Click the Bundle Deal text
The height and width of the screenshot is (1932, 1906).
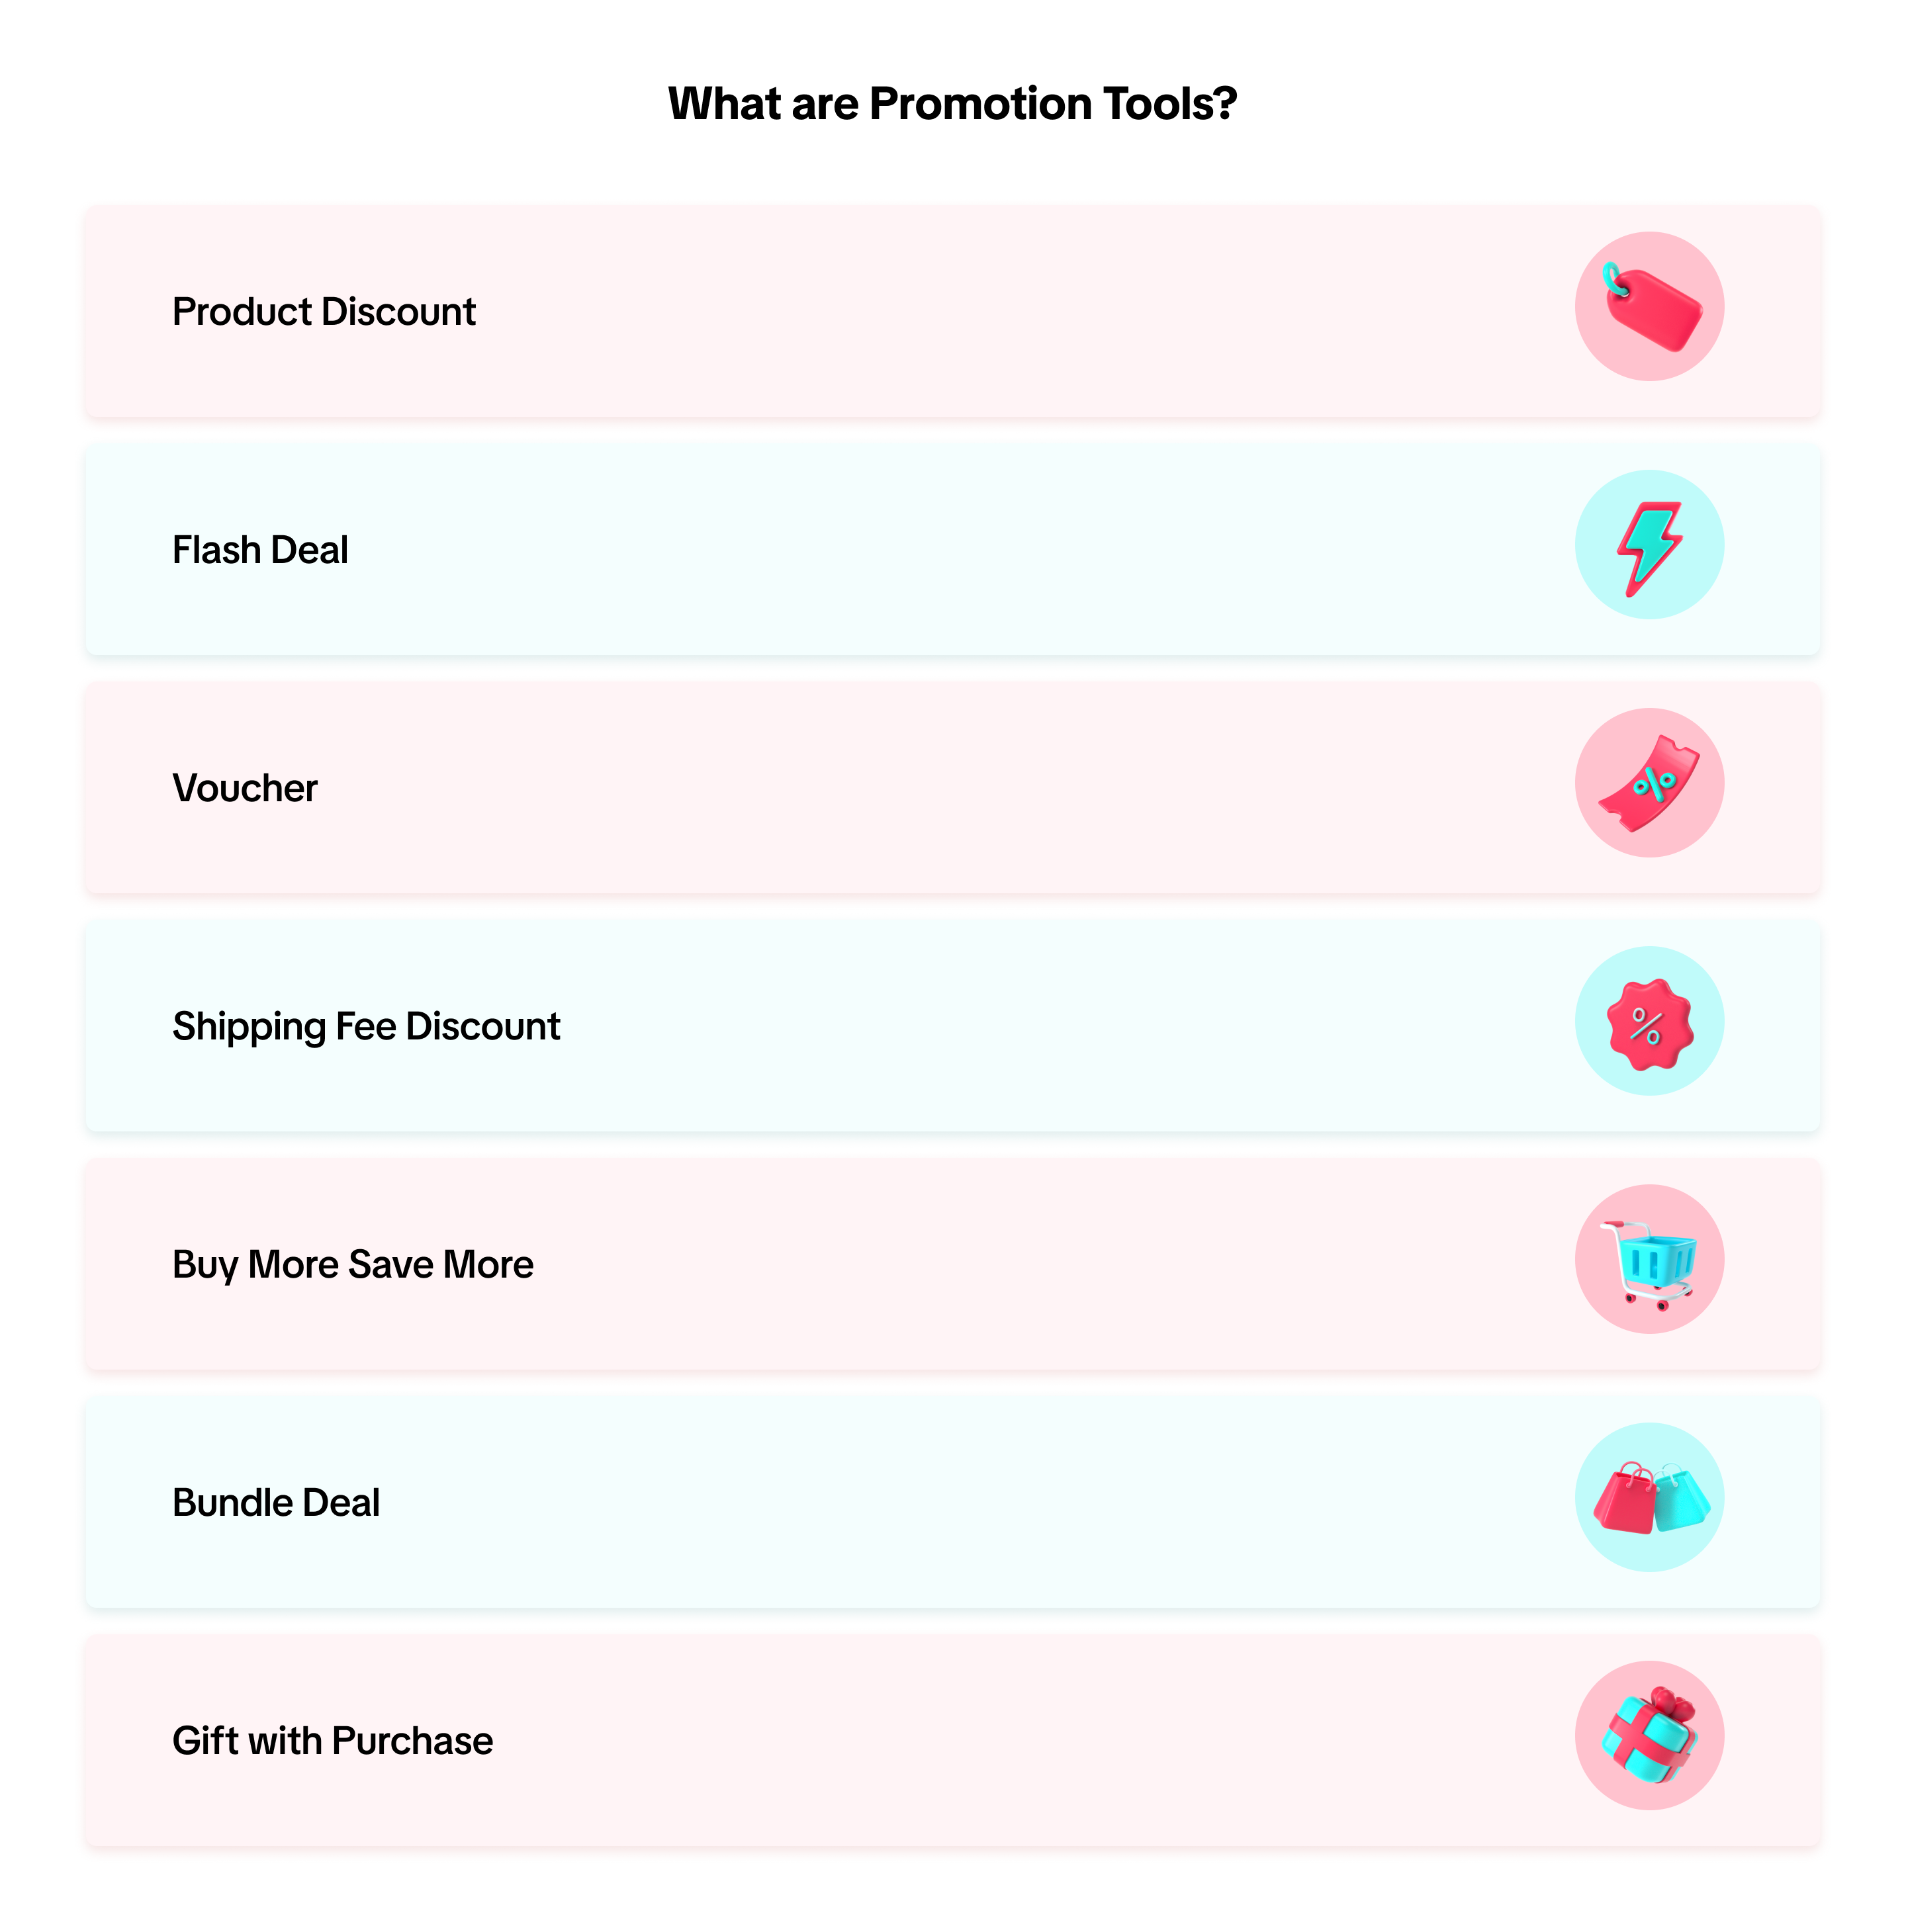pos(276,1503)
